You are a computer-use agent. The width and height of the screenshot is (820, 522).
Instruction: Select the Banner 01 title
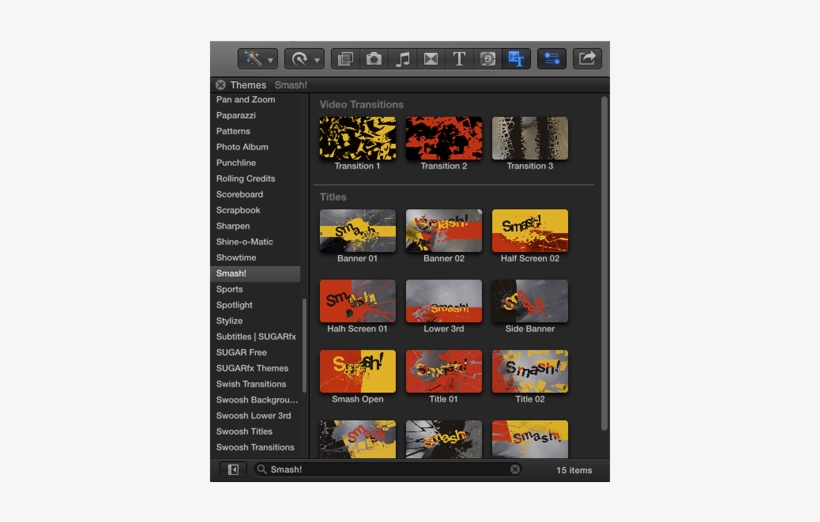tap(358, 231)
